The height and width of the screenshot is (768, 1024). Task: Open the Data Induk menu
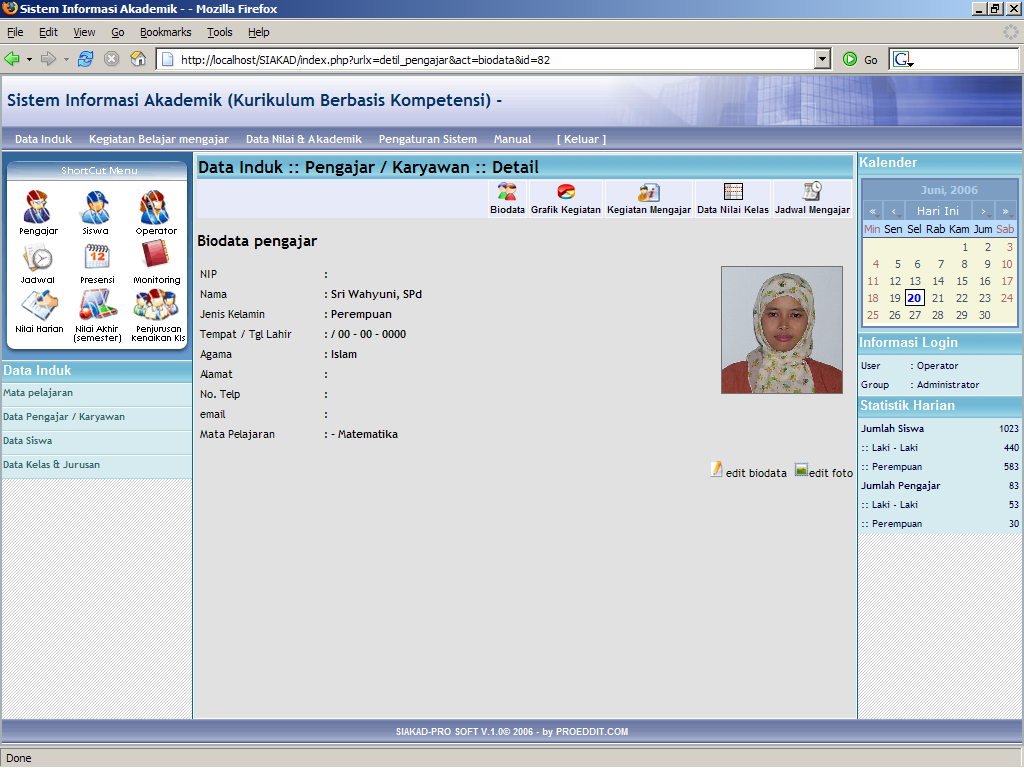pos(42,139)
